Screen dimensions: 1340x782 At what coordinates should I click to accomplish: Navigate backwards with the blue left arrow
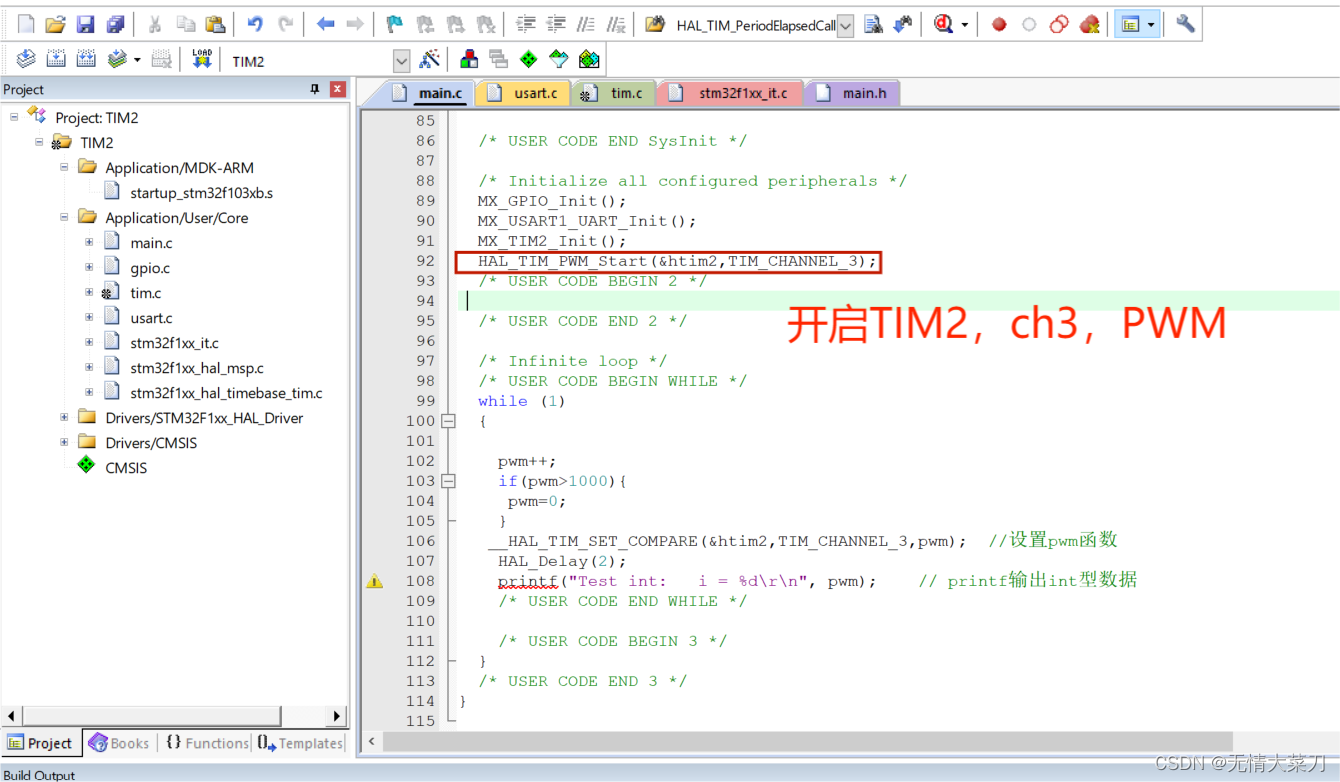click(325, 24)
